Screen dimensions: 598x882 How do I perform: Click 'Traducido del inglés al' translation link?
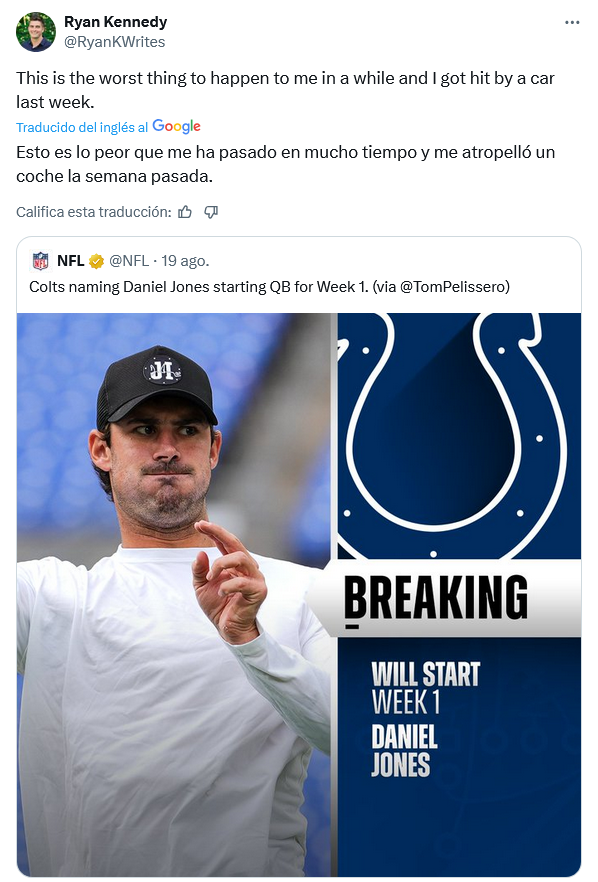(82, 128)
